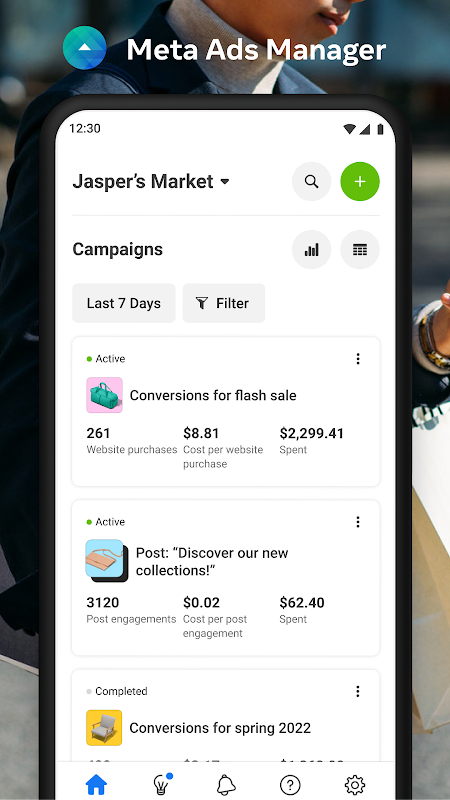The height and width of the screenshot is (800, 450).
Task: Open the Last 7 Days date range
Action: pos(123,303)
